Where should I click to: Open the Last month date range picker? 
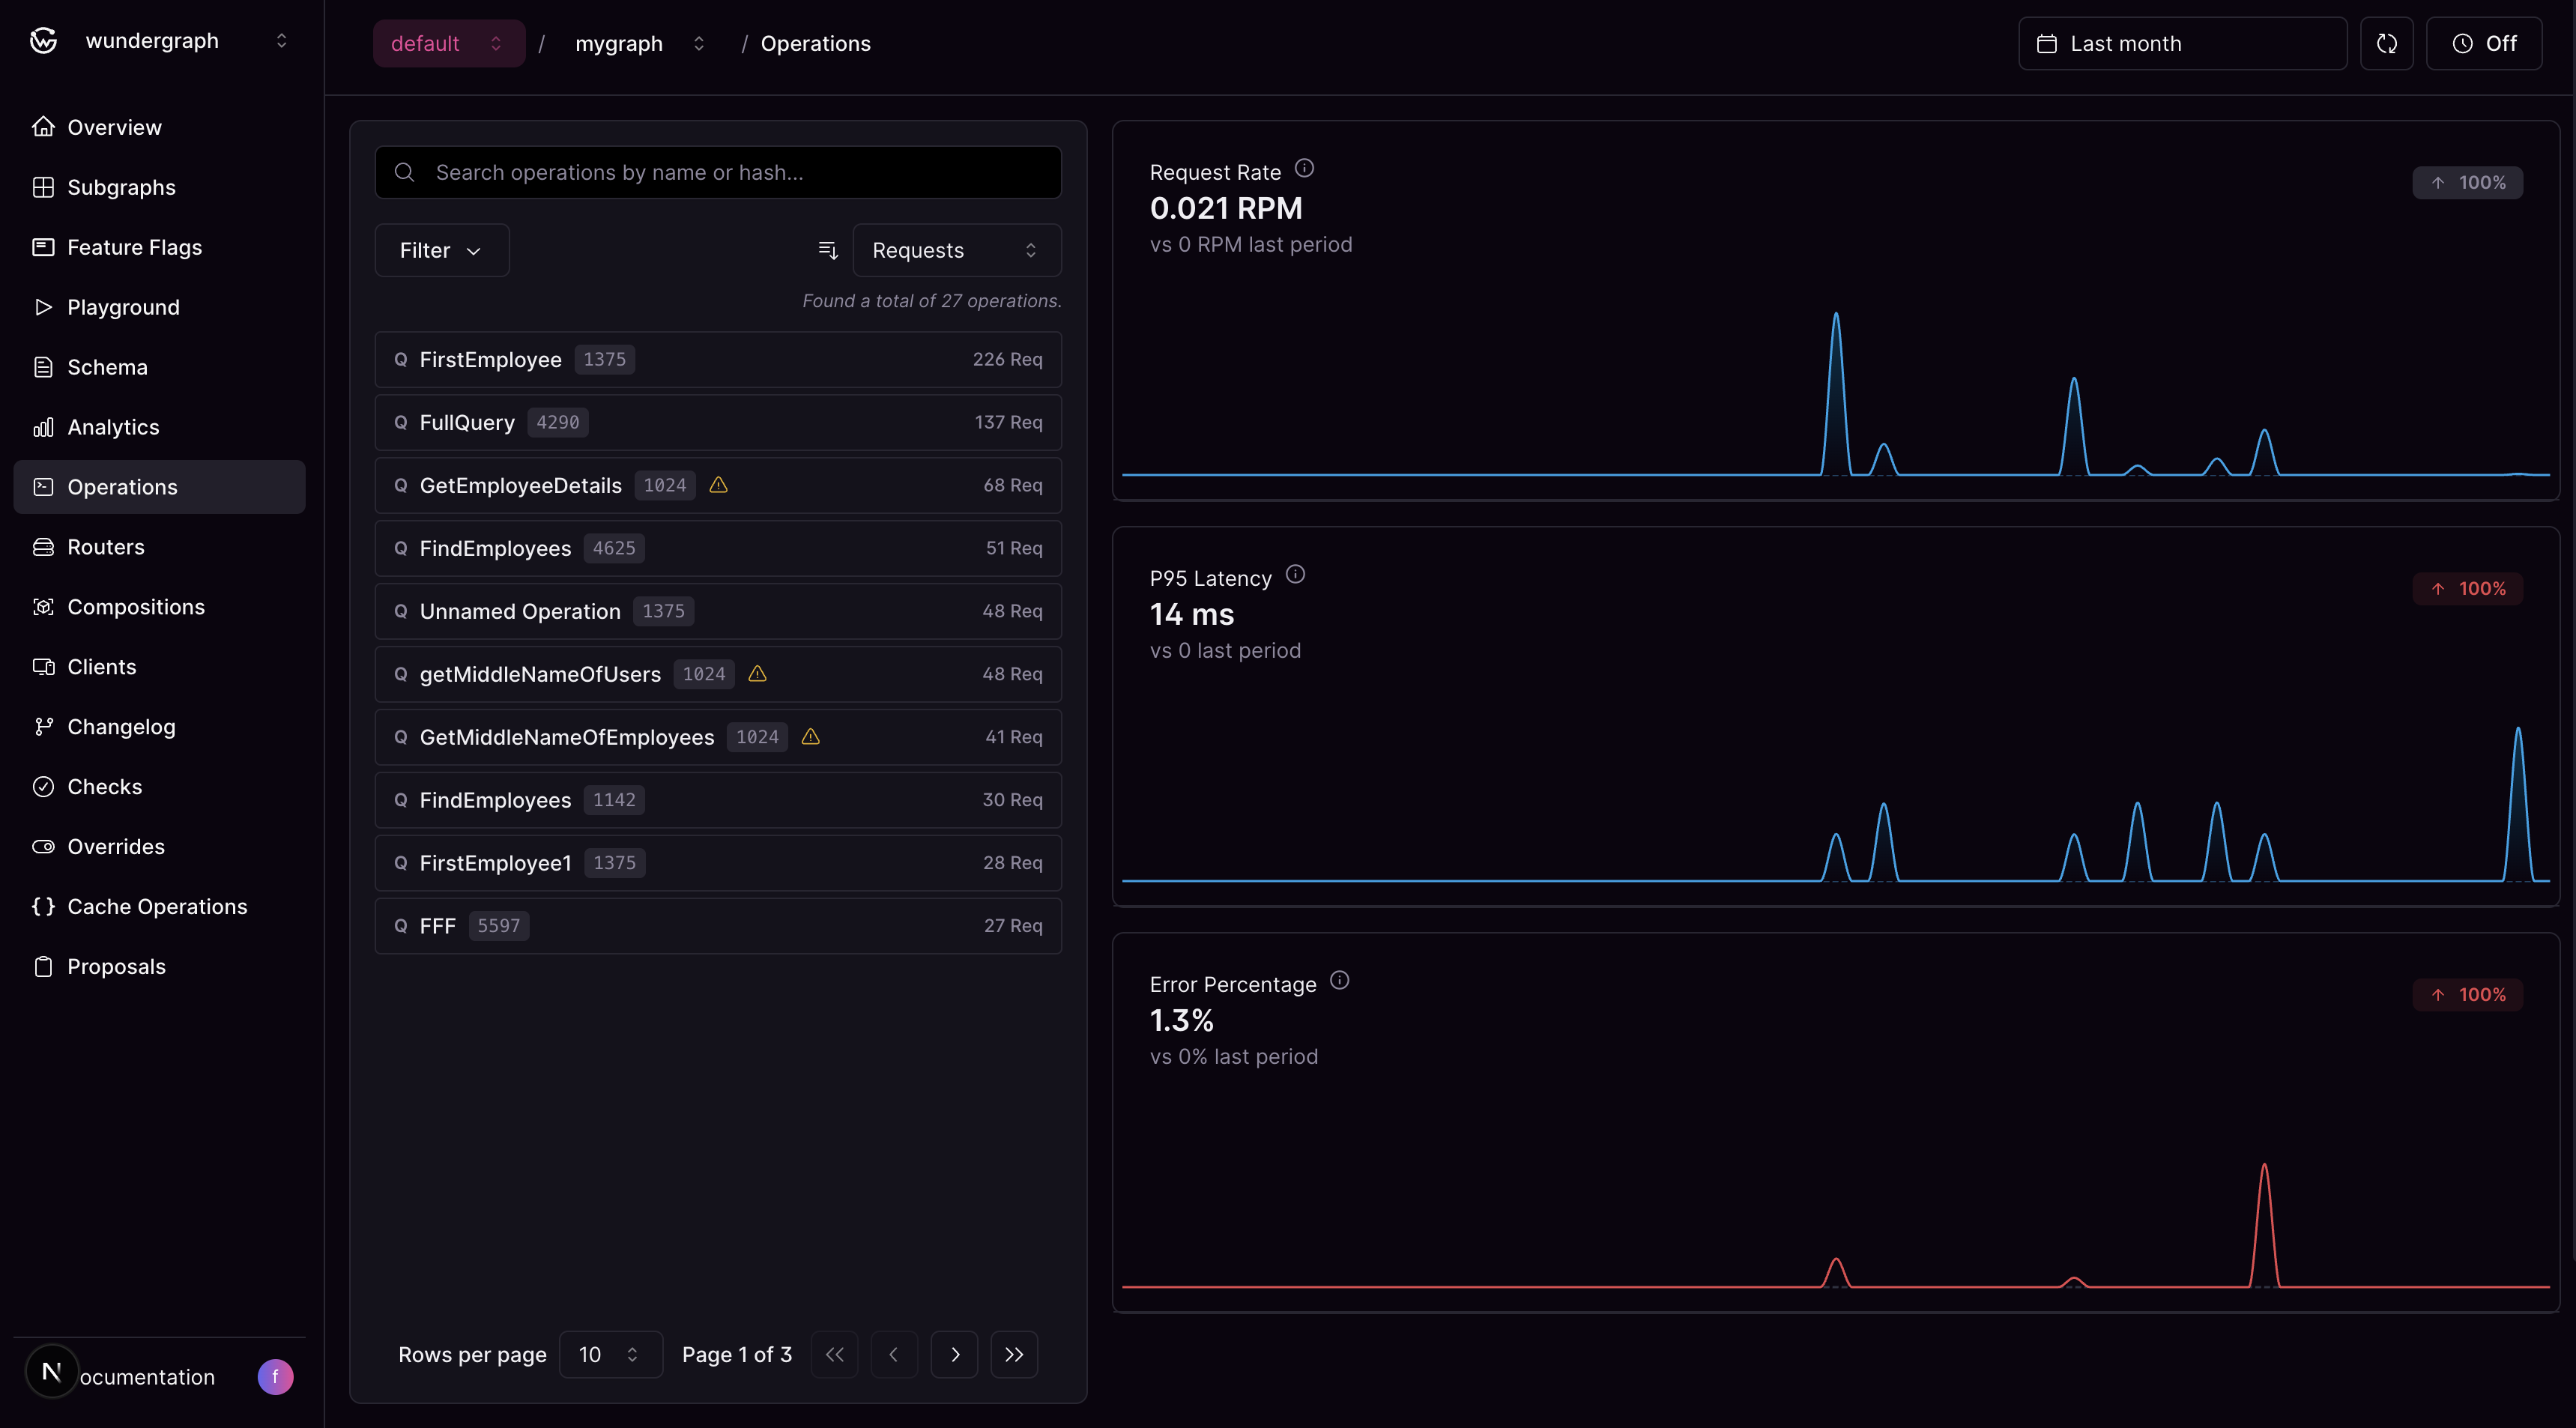(x=2182, y=43)
